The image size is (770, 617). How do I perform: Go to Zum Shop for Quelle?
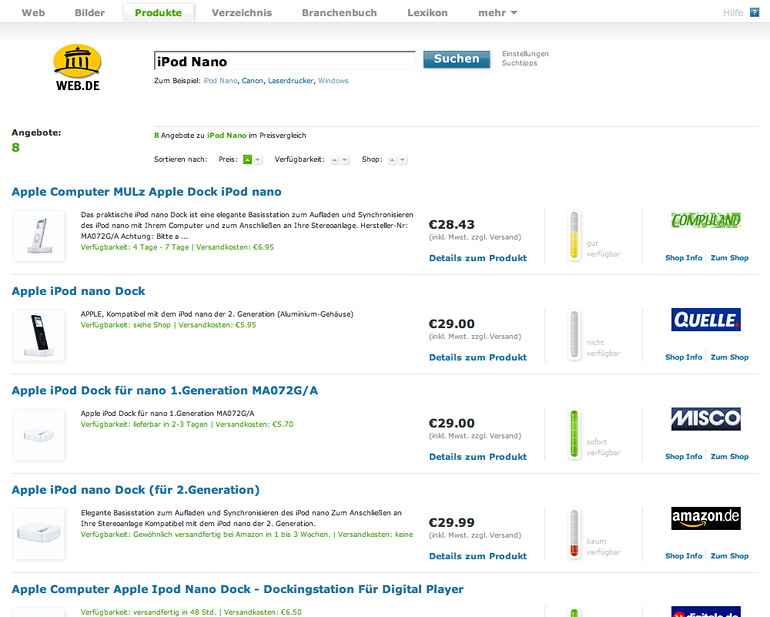729,357
